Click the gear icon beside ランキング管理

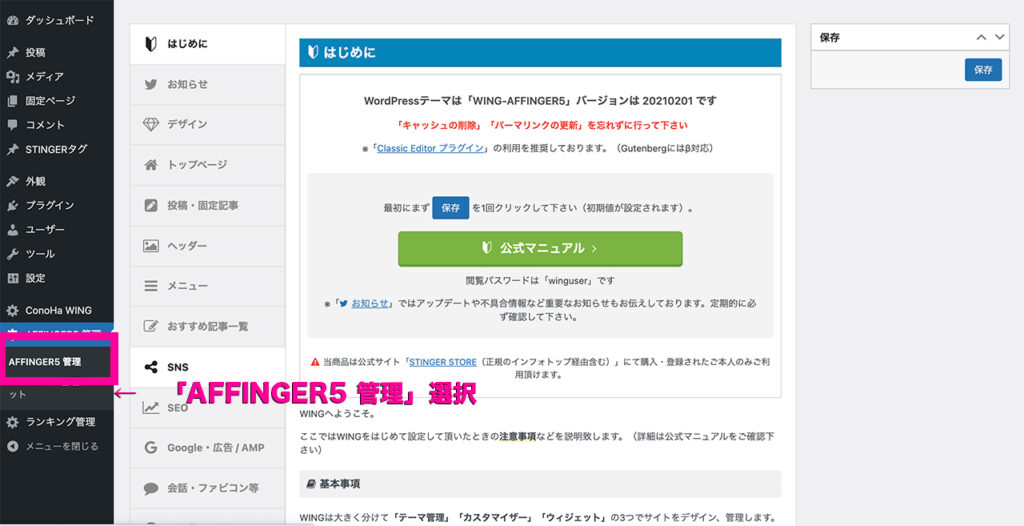(x=12, y=422)
